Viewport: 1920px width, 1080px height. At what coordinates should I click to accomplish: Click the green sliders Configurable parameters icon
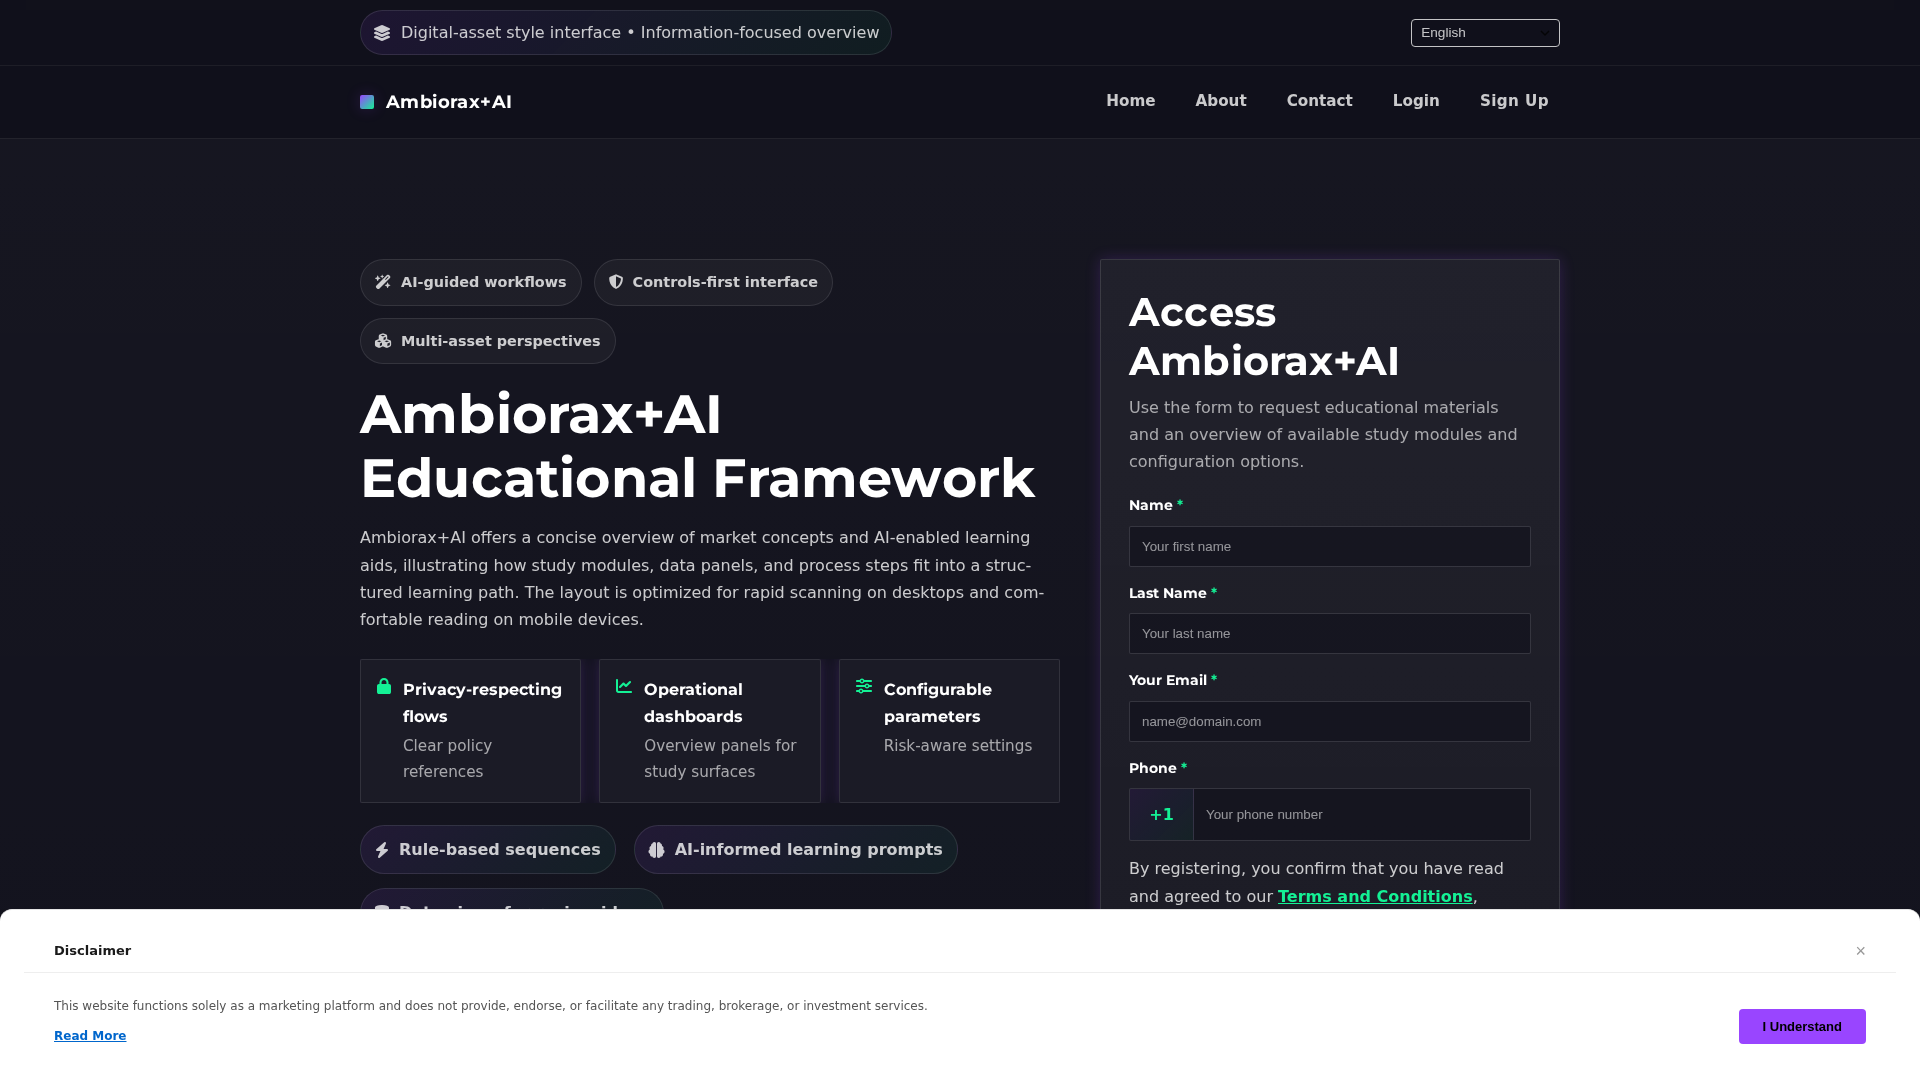point(864,686)
